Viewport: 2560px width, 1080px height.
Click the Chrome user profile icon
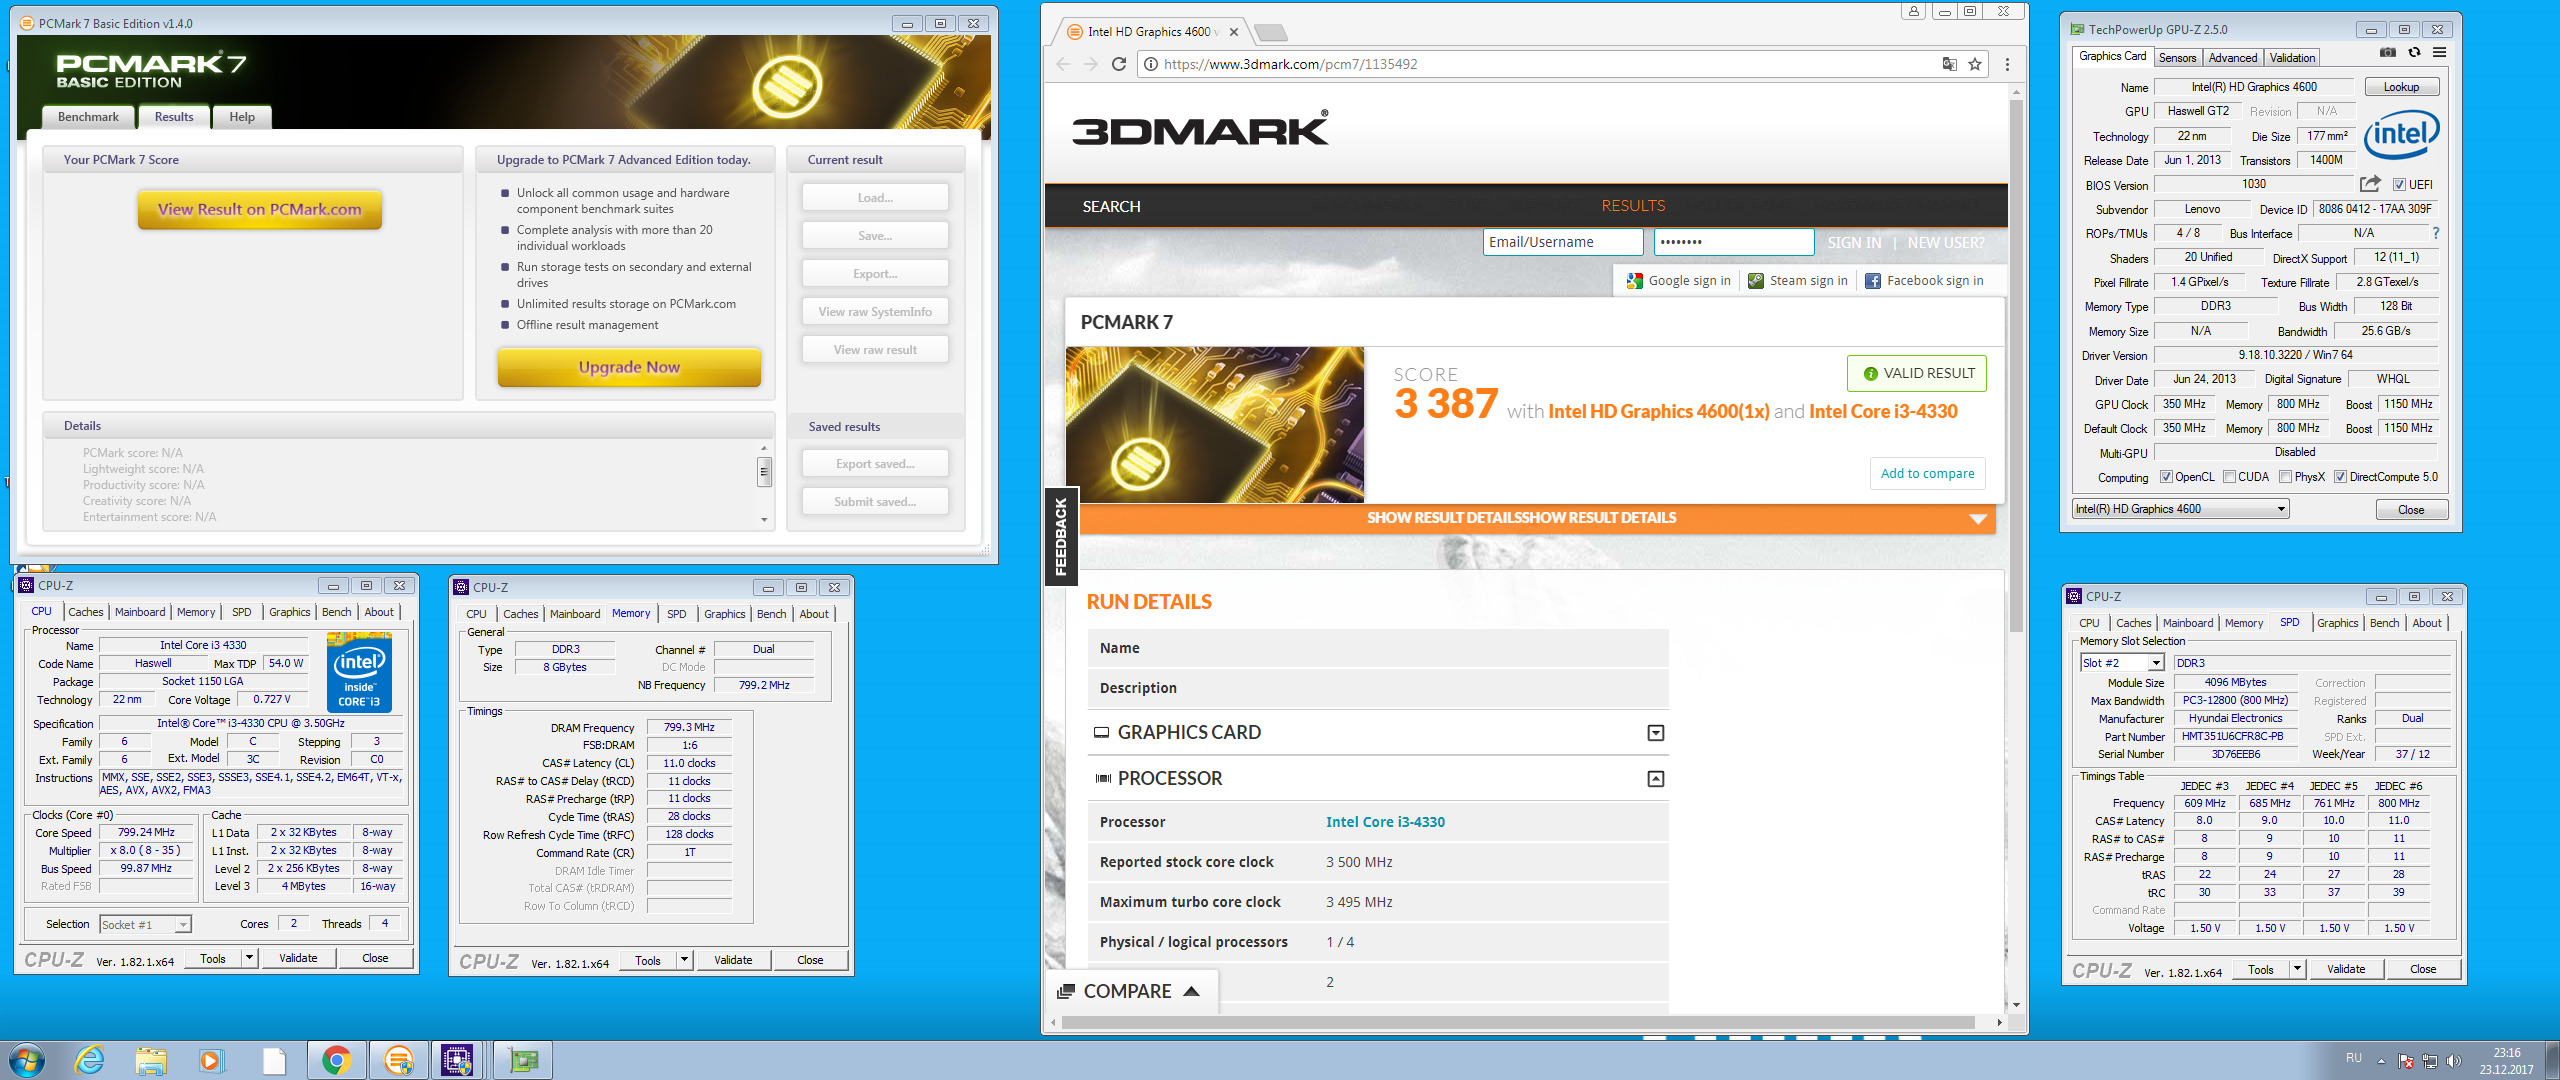[1913, 11]
